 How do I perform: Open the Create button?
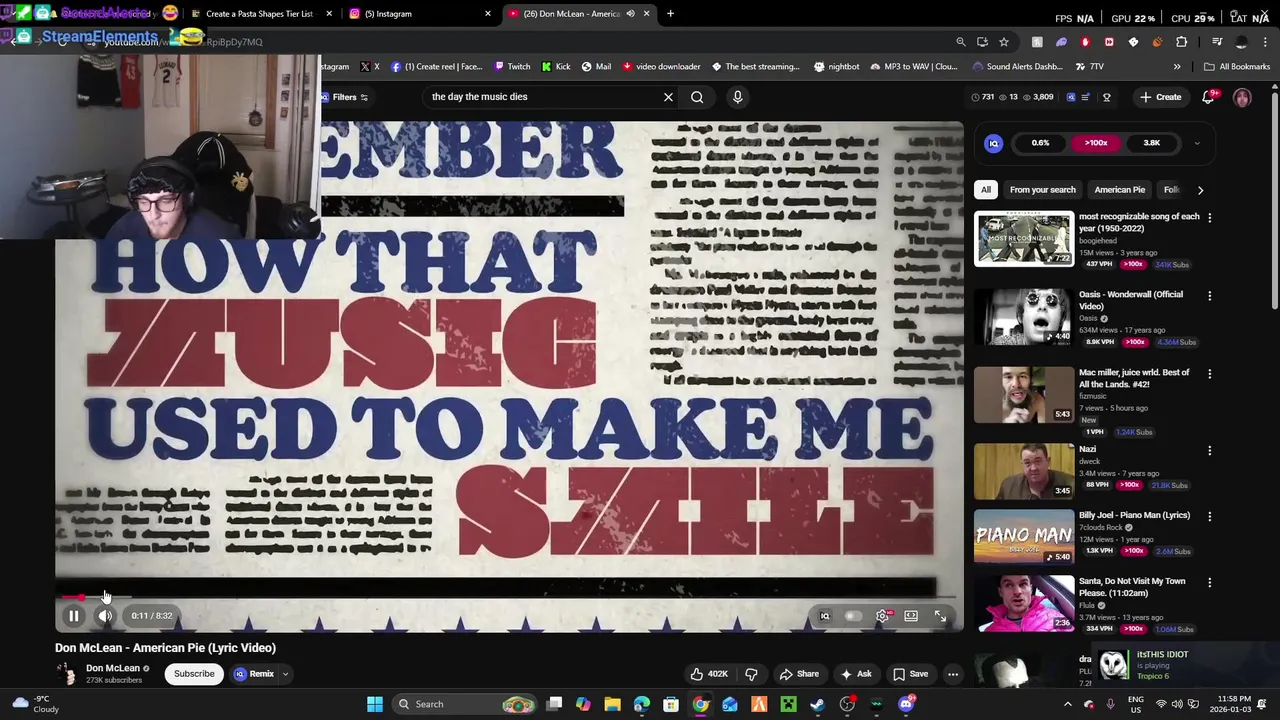coord(1160,97)
